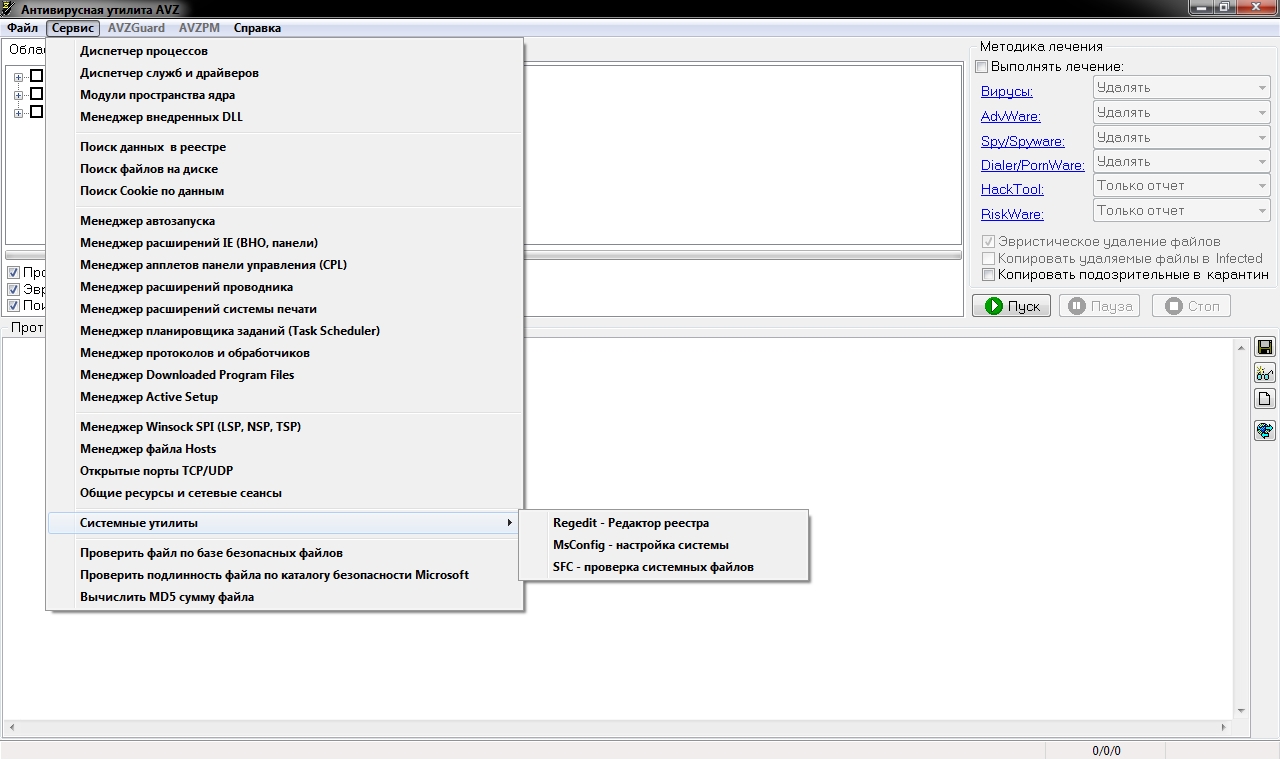Open the Справка menu

[x=257, y=28]
